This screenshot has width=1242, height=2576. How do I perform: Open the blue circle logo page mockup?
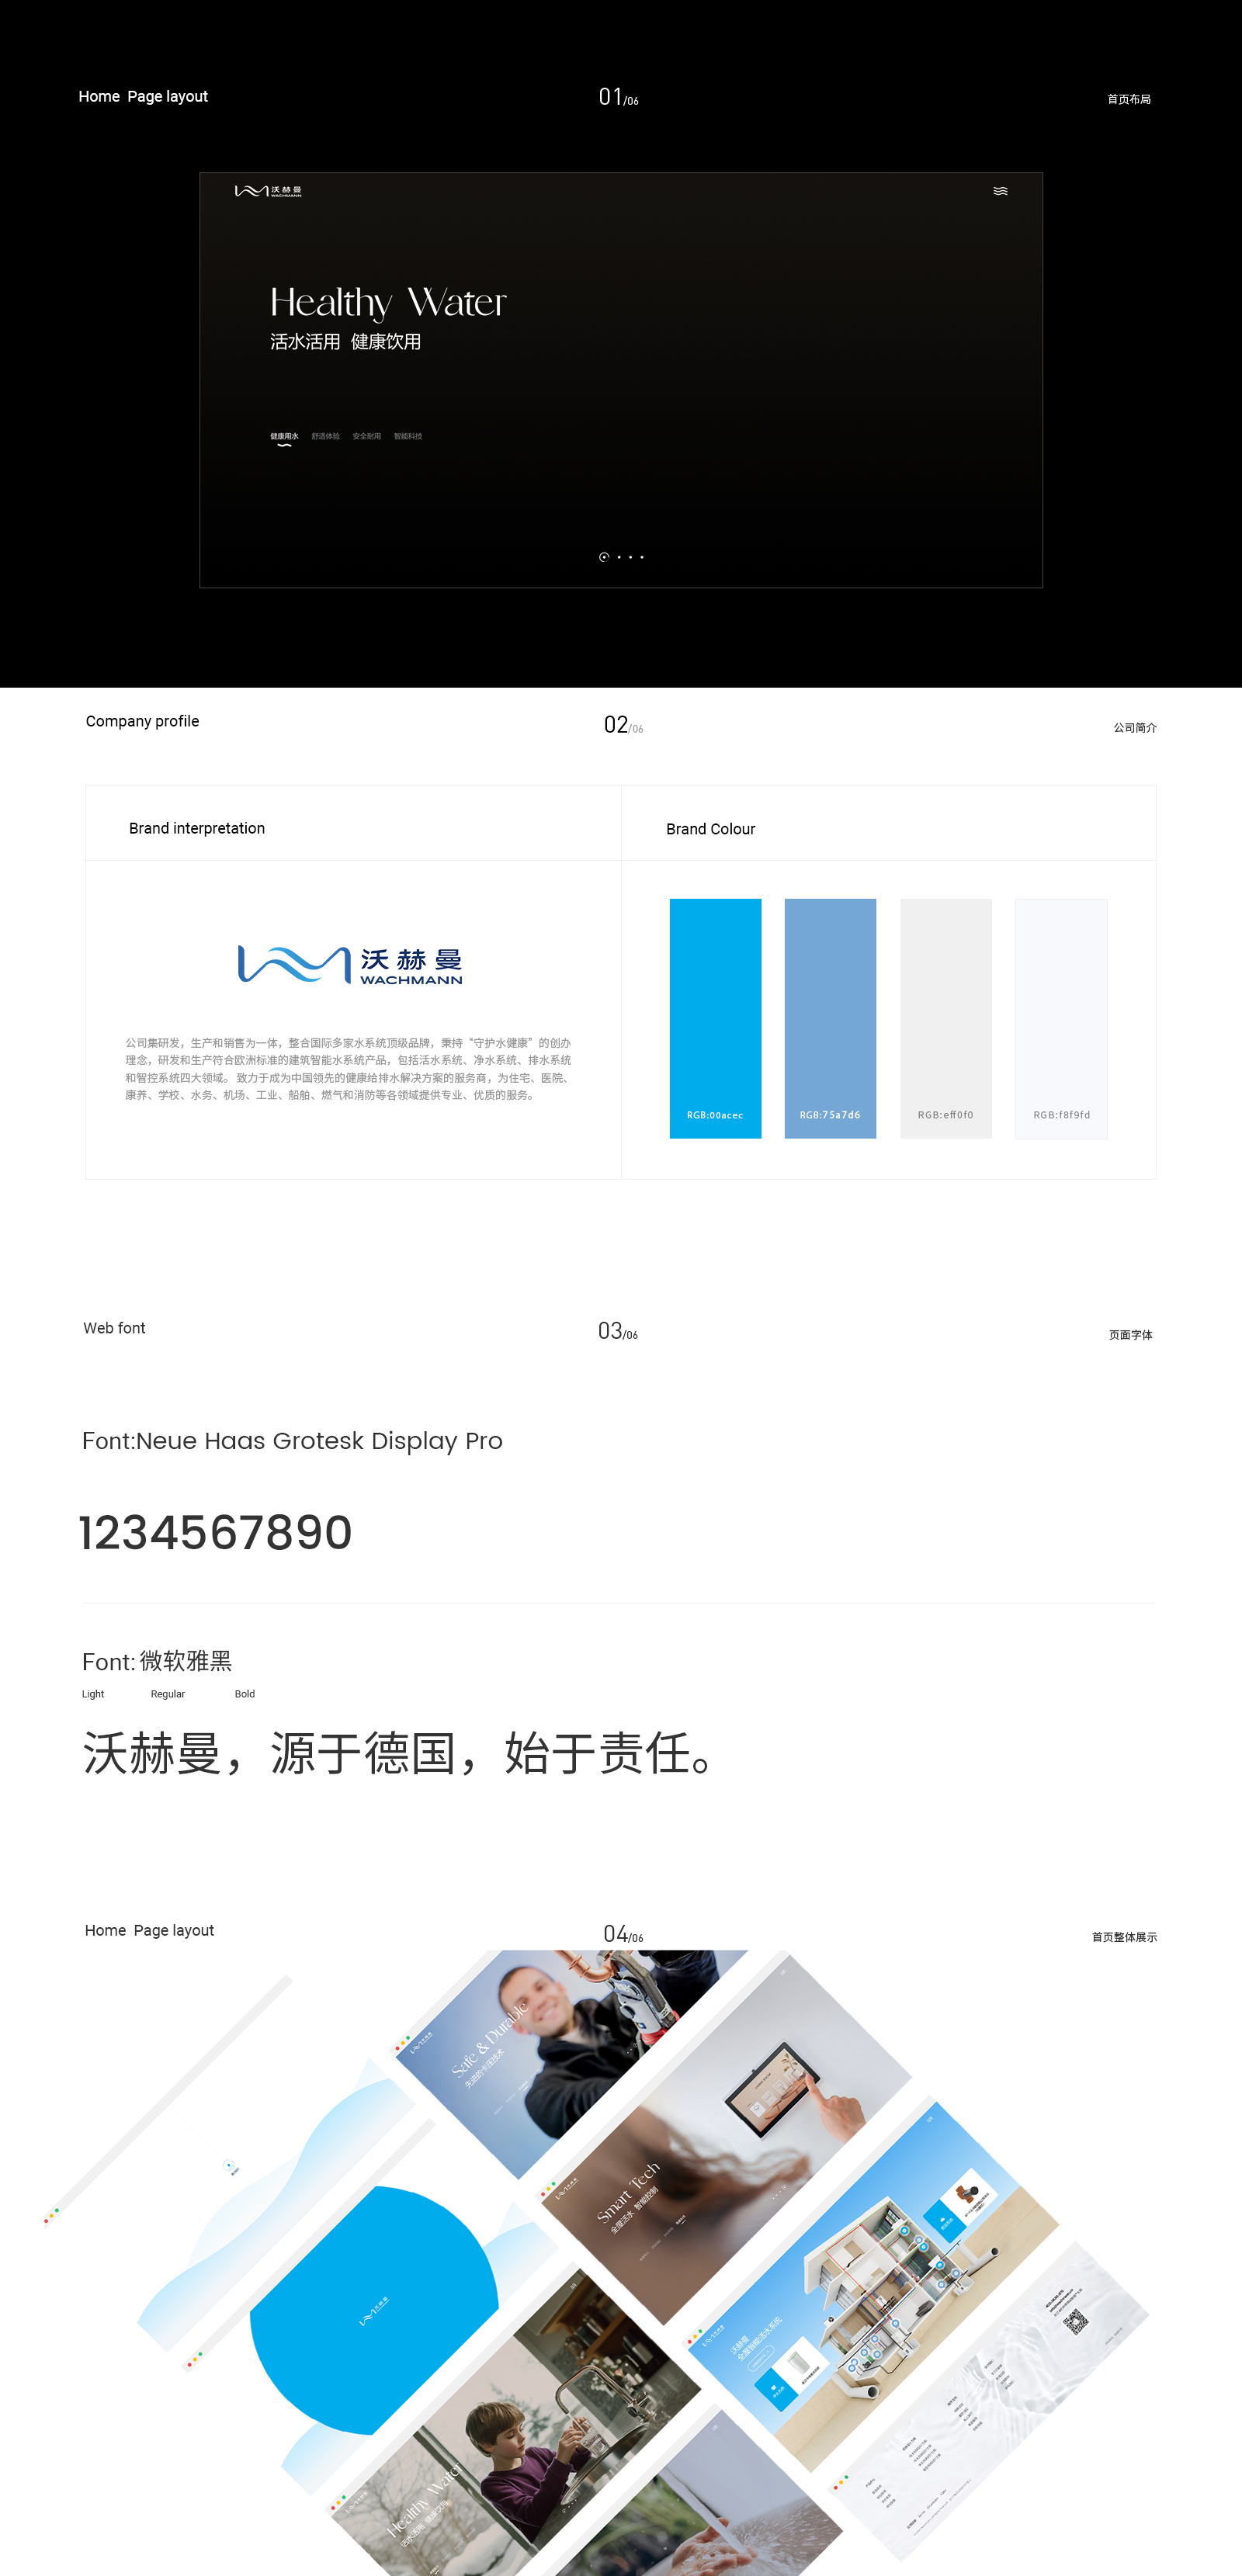[x=373, y=2310]
